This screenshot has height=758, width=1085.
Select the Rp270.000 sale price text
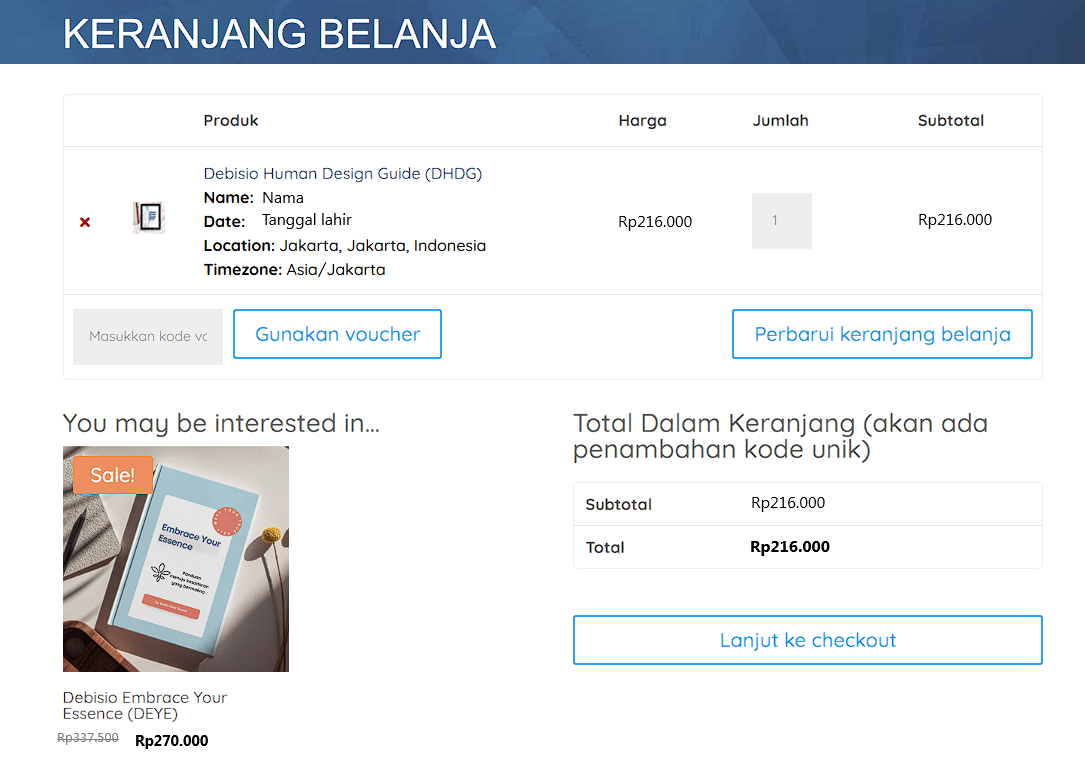(x=172, y=741)
